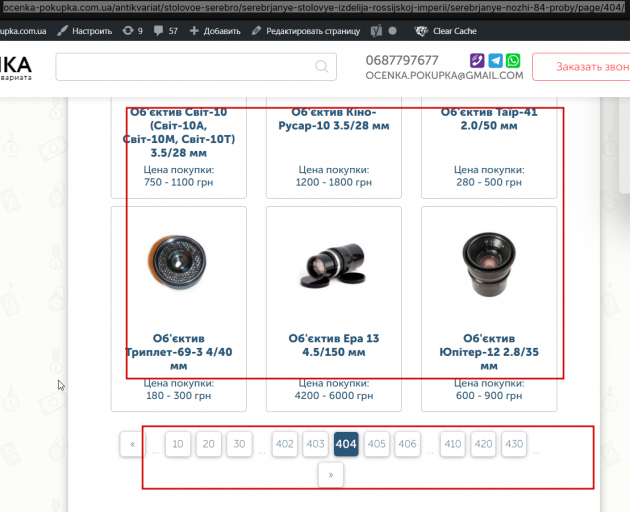This screenshot has height=512, width=630.
Task: Go to pagination page 20
Action: [209, 444]
